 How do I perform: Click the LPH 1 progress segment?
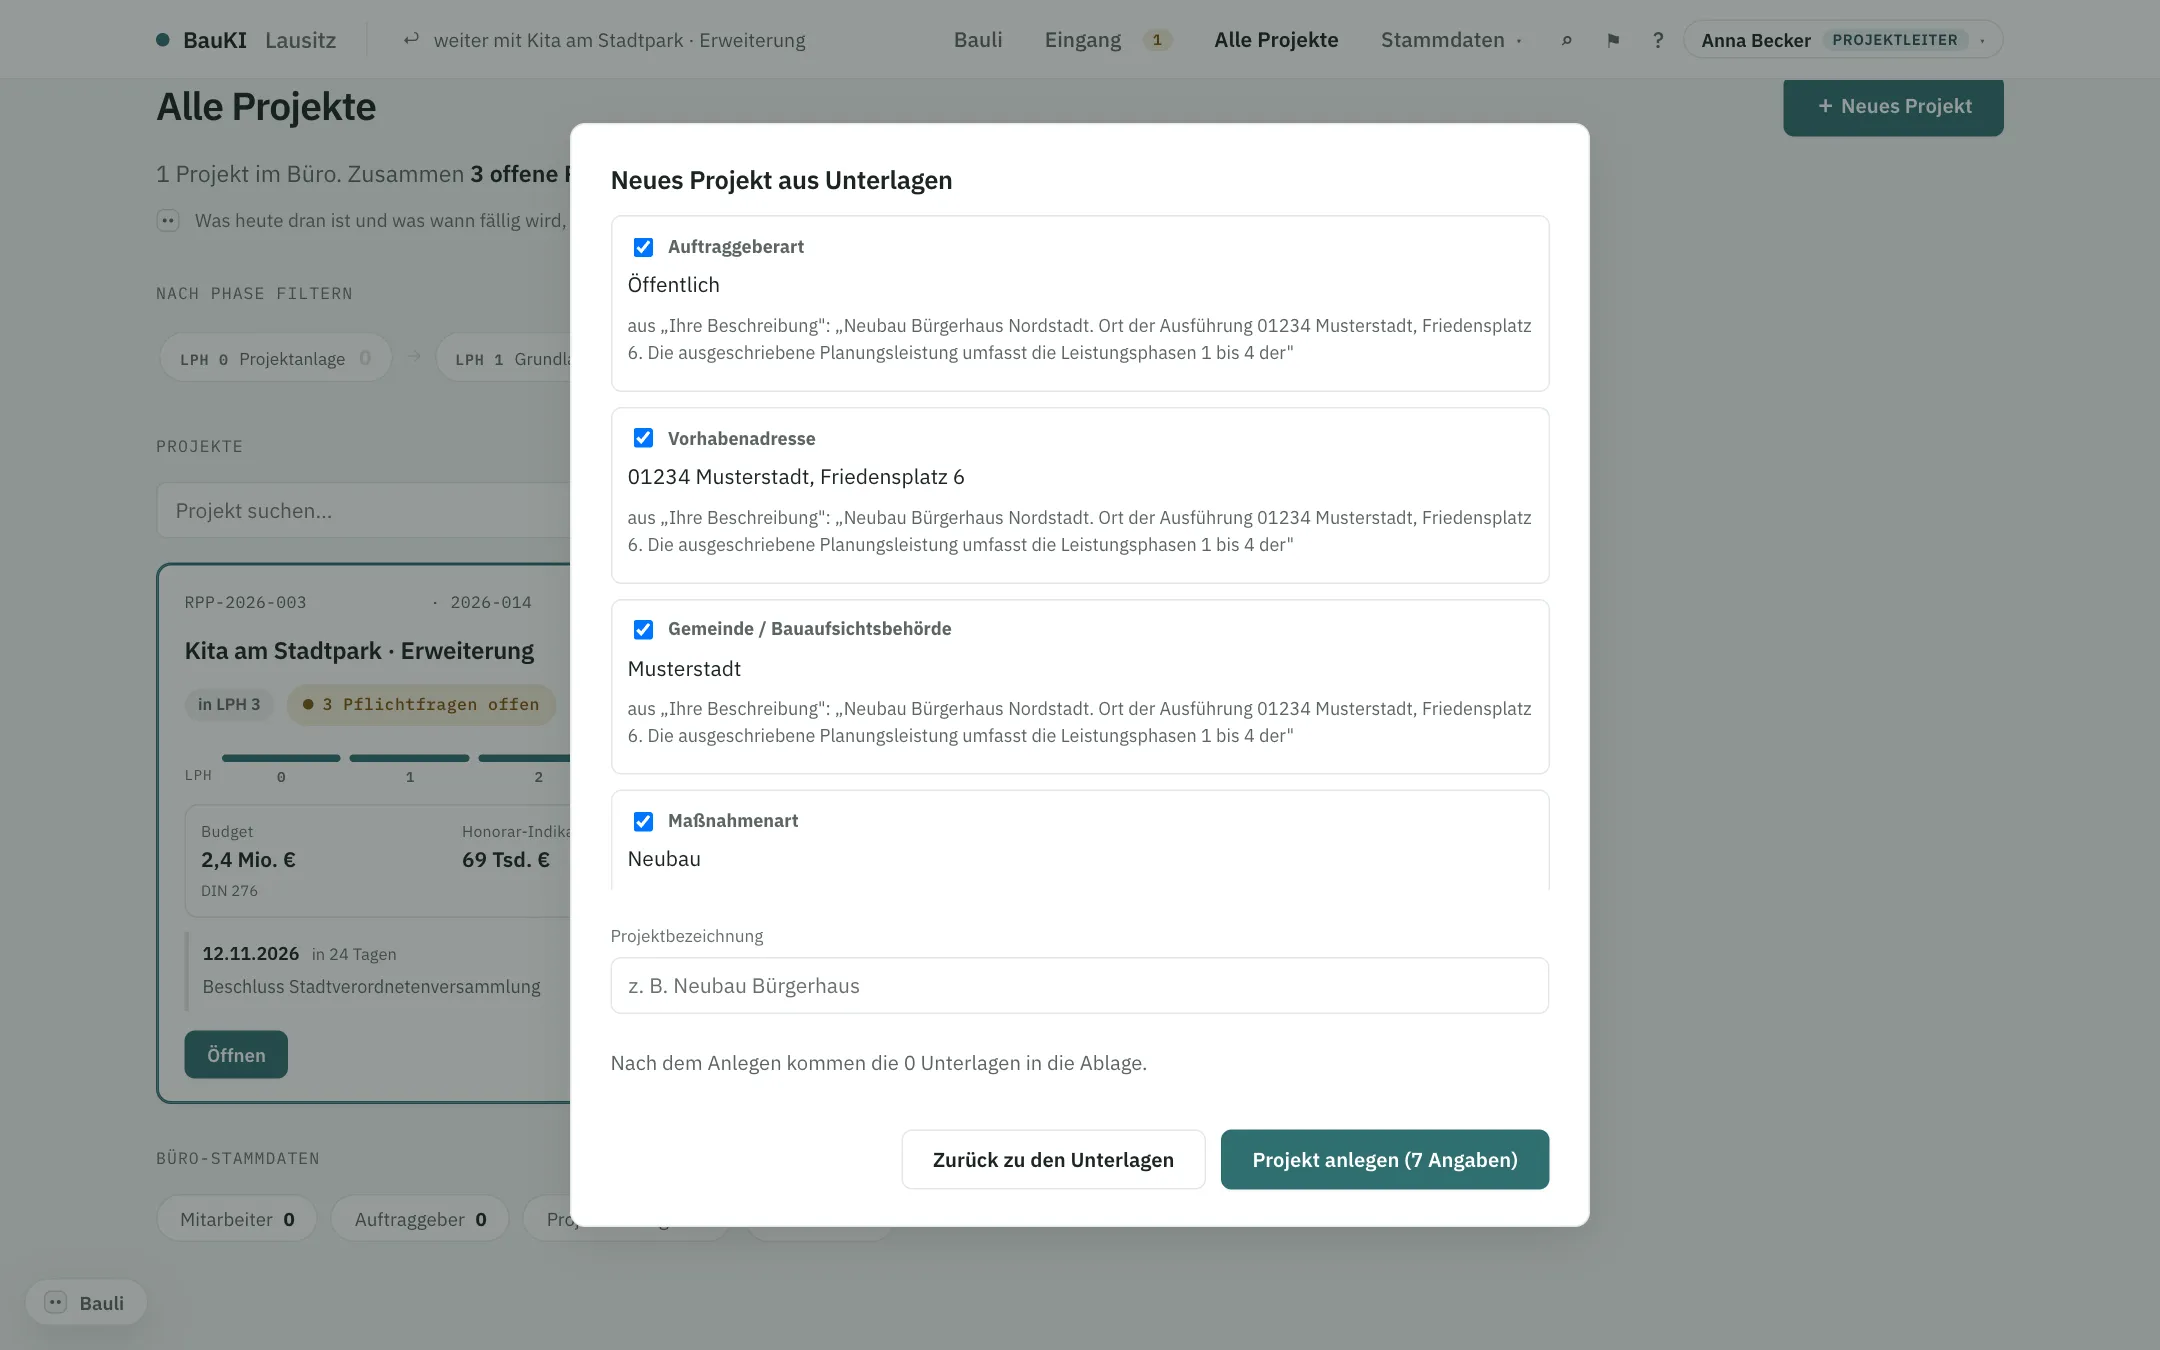point(409,758)
